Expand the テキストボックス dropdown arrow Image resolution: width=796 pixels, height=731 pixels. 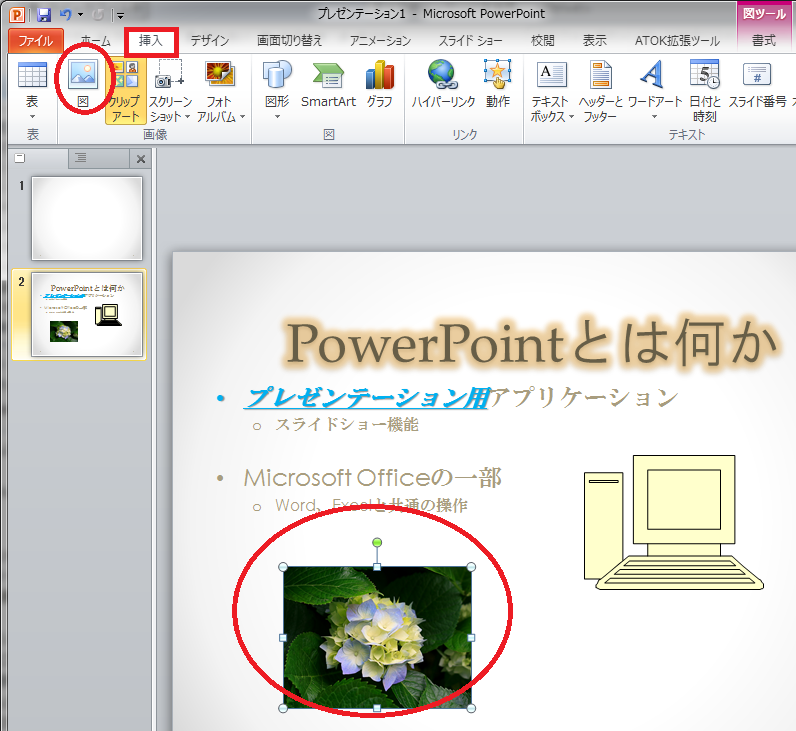[x=572, y=117]
